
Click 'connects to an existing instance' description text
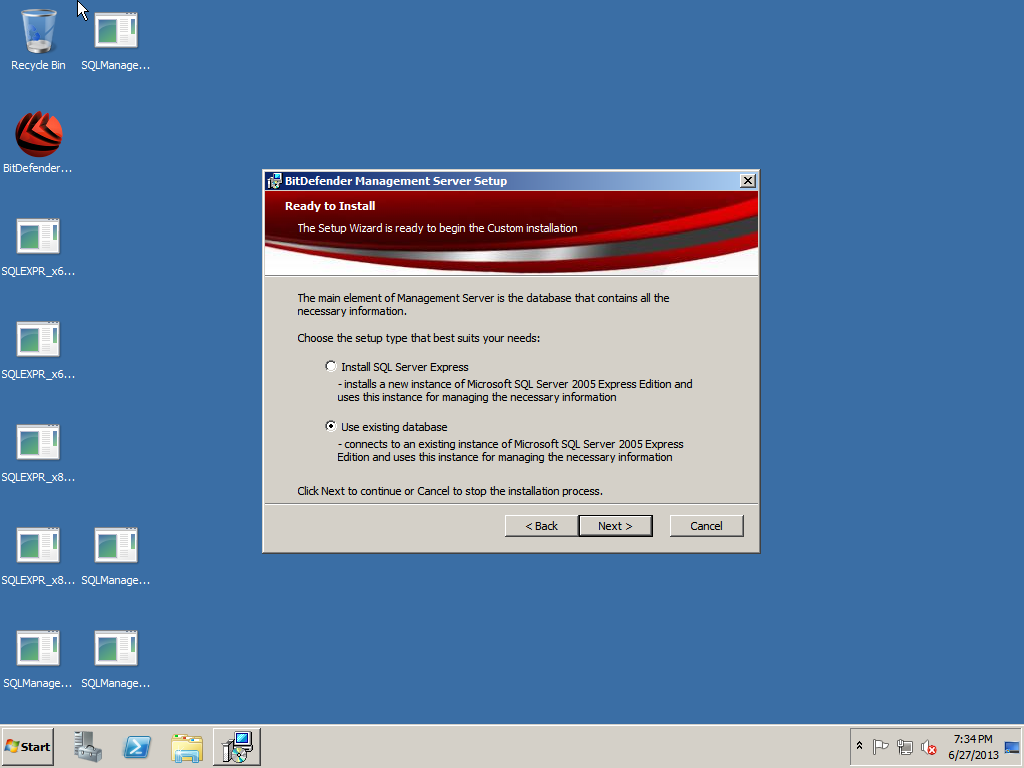(x=510, y=451)
